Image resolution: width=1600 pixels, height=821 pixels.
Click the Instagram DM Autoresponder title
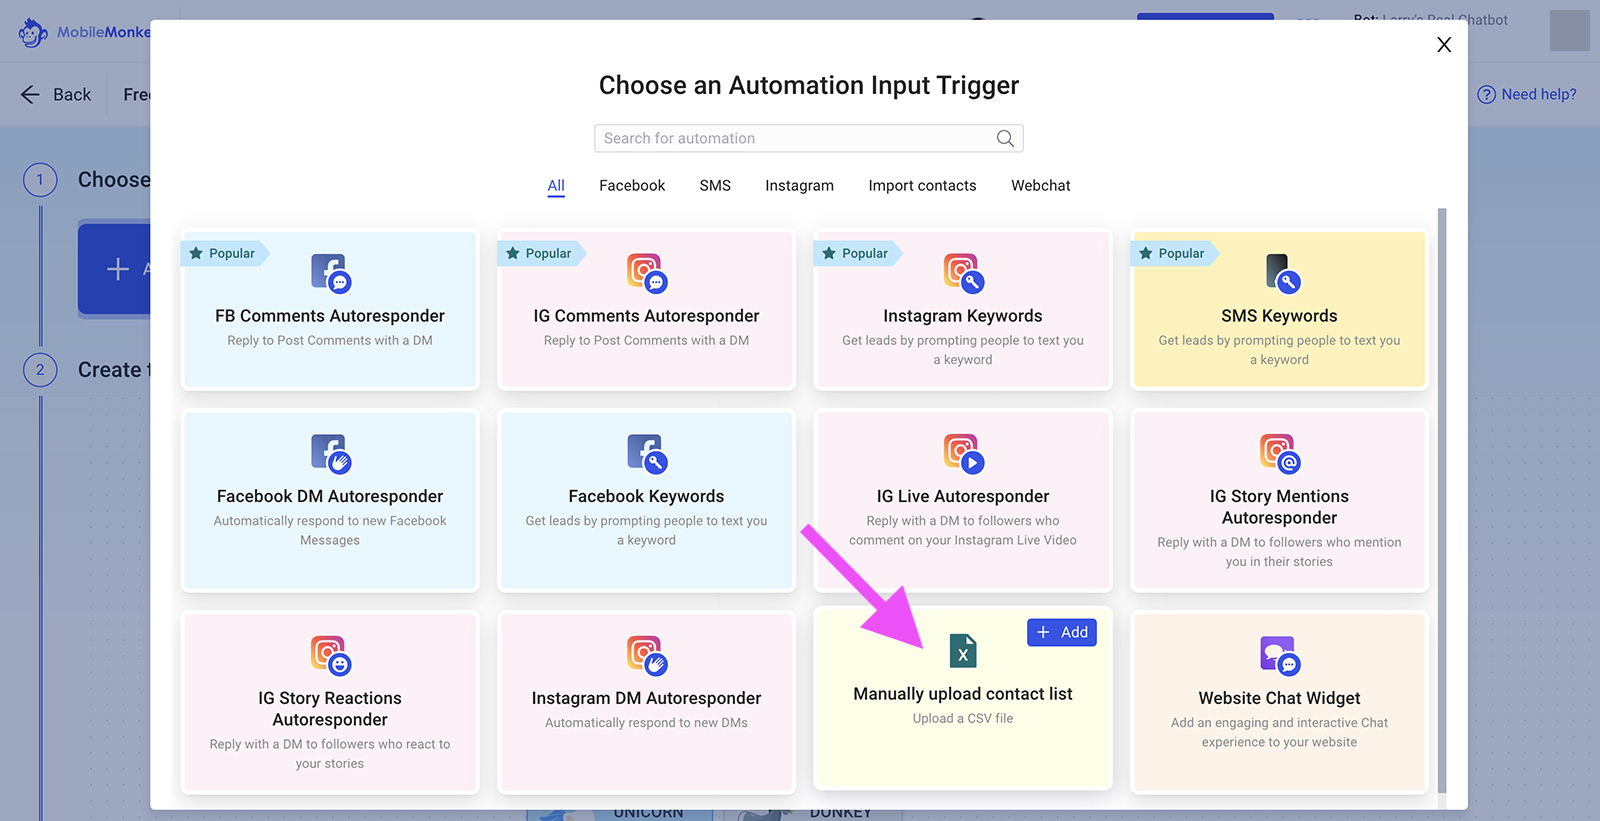click(x=646, y=698)
